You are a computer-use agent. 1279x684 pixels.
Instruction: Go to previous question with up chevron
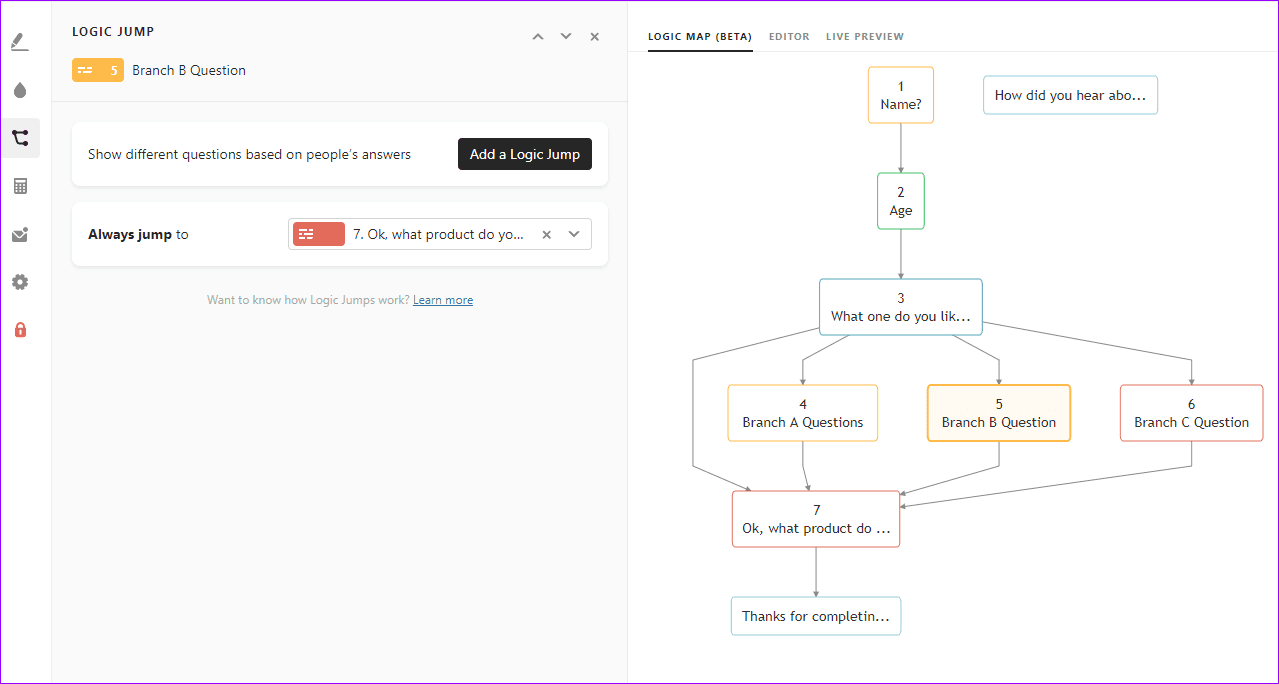pyautogui.click(x=538, y=36)
